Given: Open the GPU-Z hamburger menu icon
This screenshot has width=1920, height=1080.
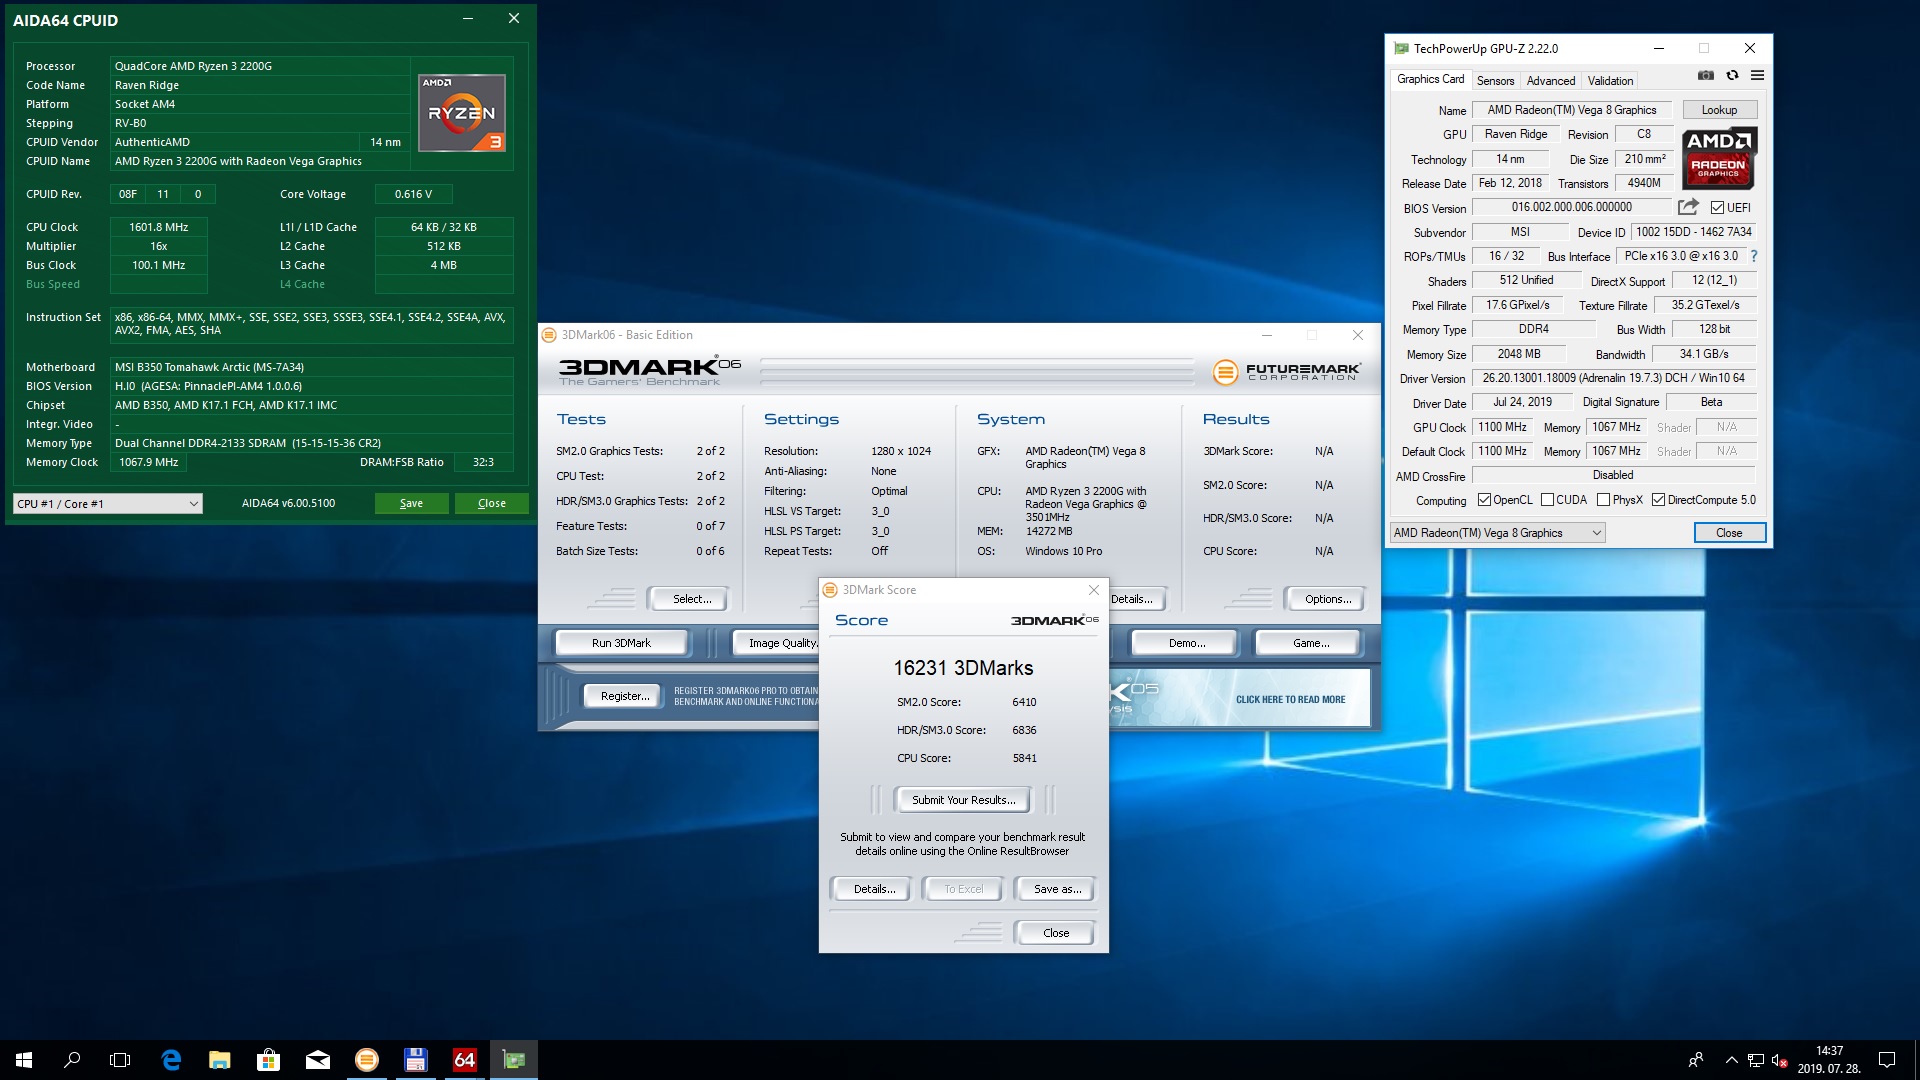Looking at the screenshot, I should (1757, 76).
